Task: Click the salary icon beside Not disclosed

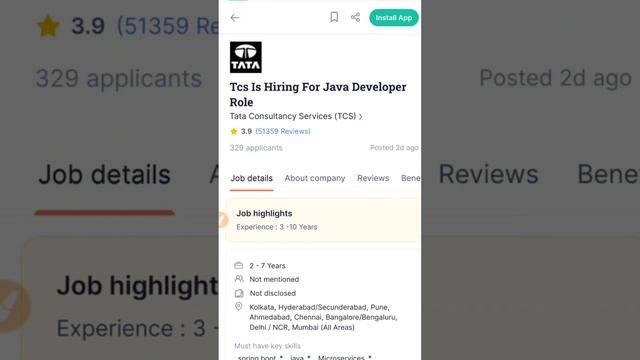Action: coord(239,293)
